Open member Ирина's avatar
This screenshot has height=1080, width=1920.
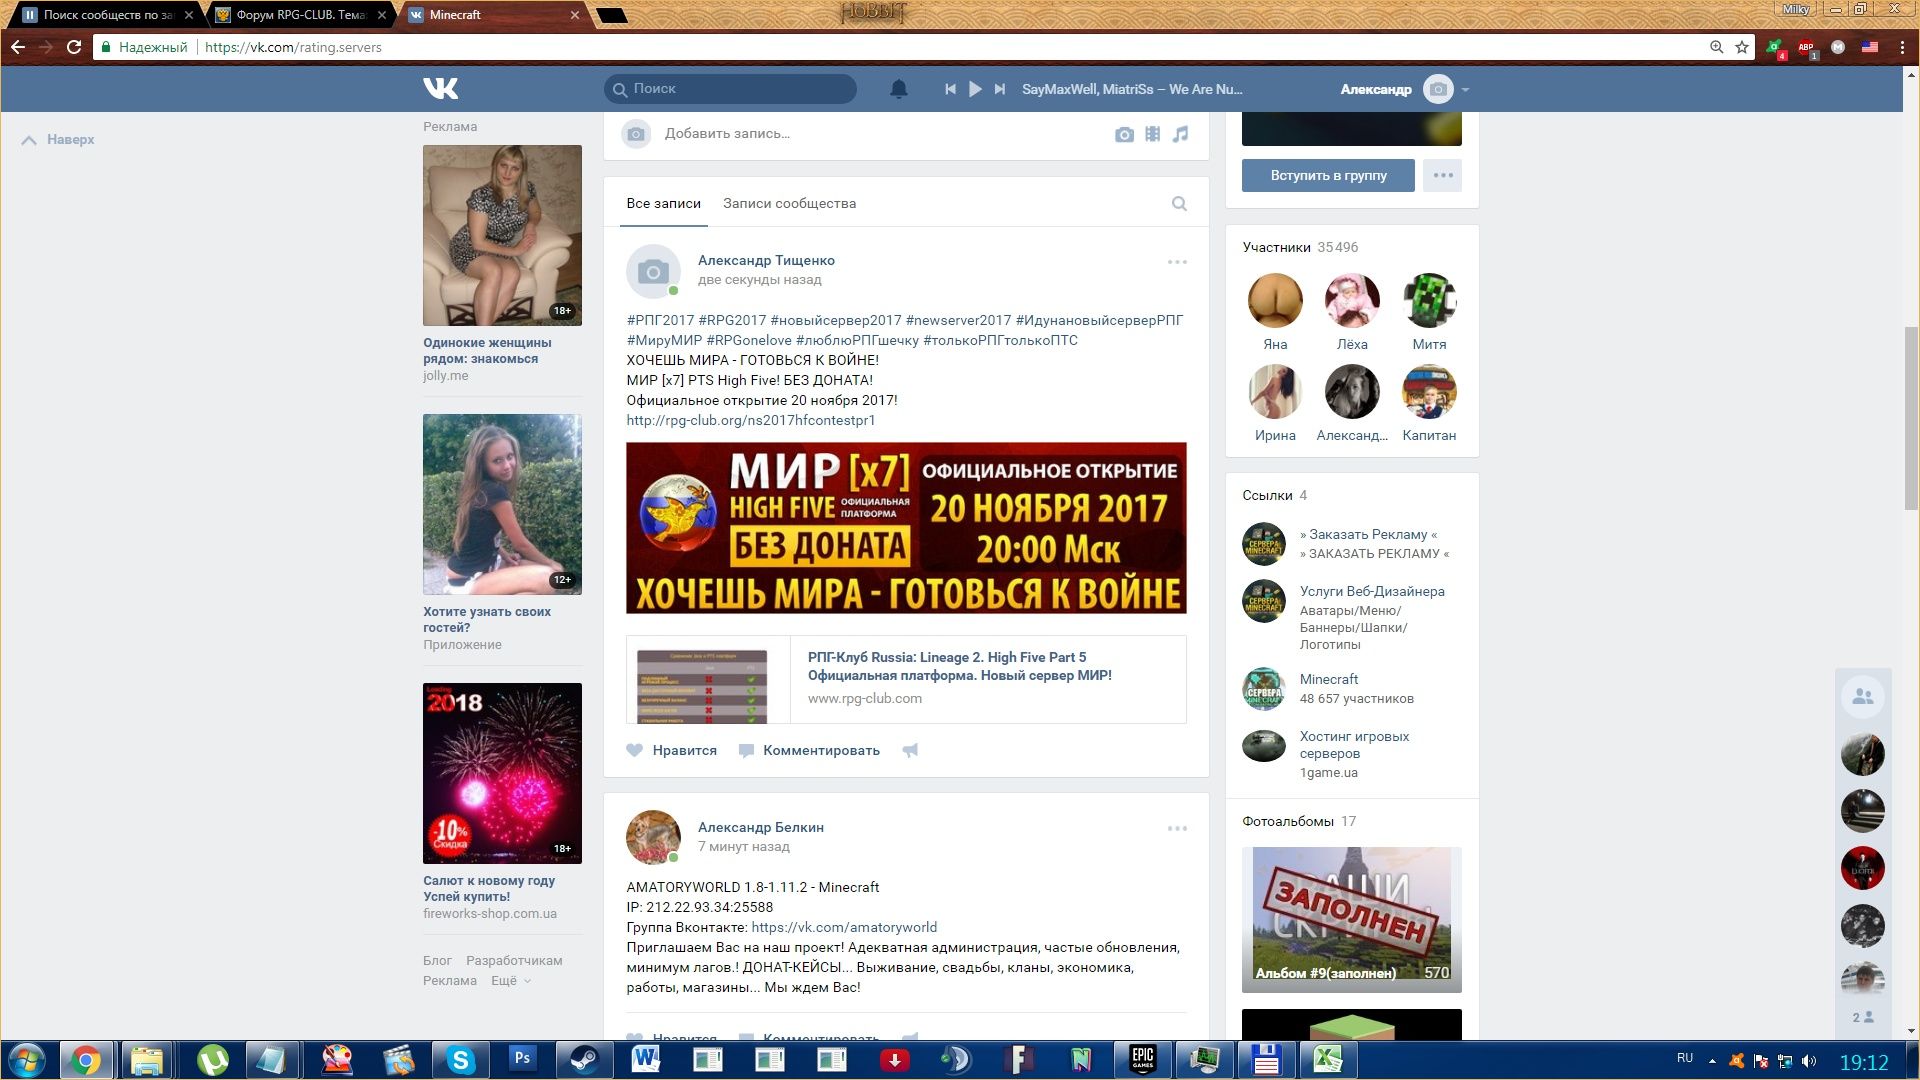(1275, 391)
